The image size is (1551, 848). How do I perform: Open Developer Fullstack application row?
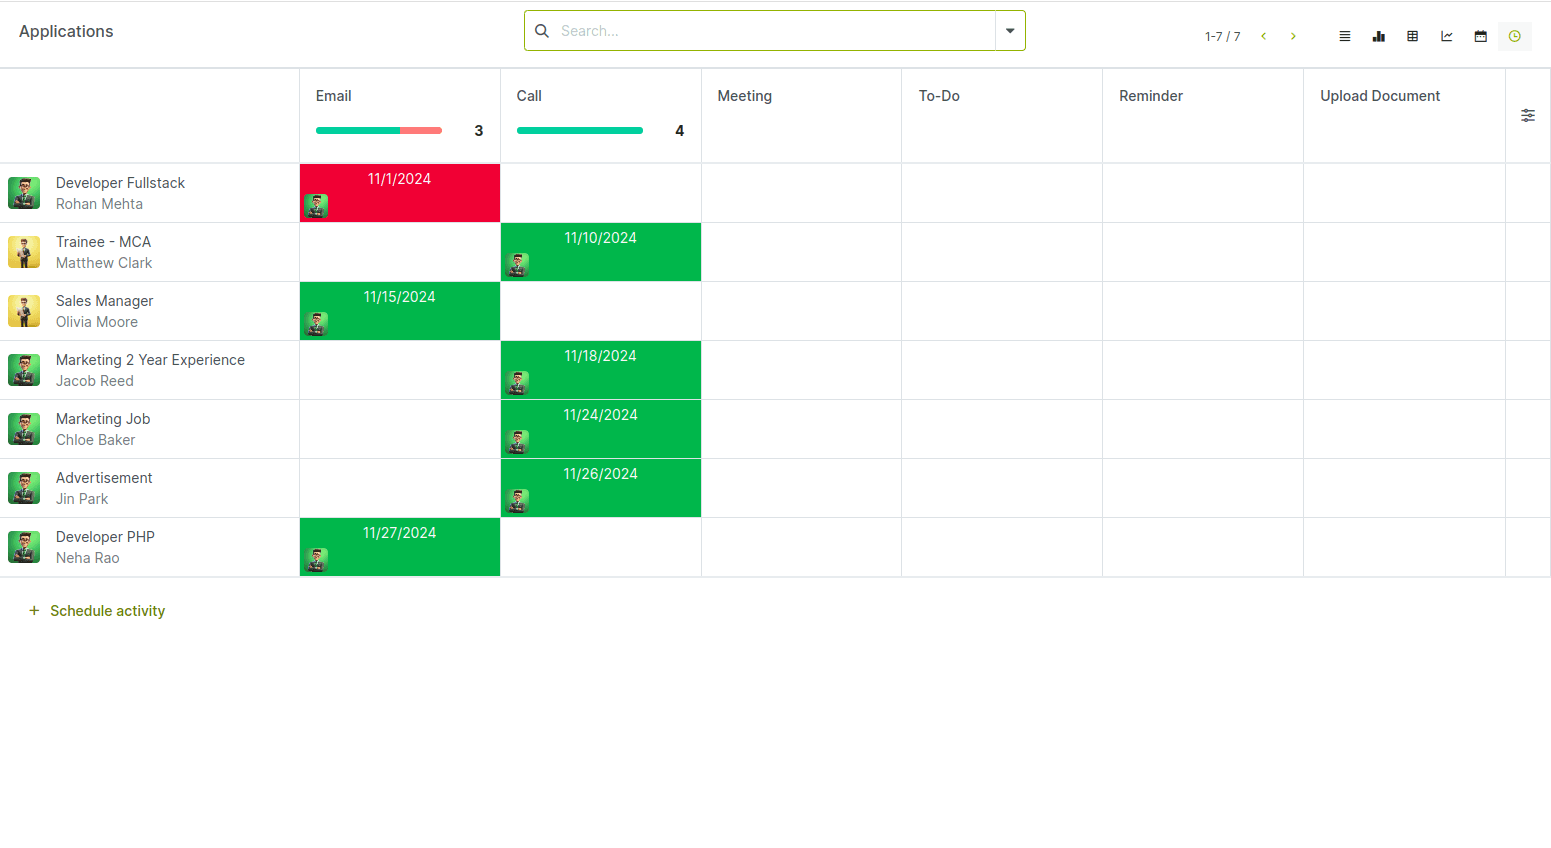150,193
